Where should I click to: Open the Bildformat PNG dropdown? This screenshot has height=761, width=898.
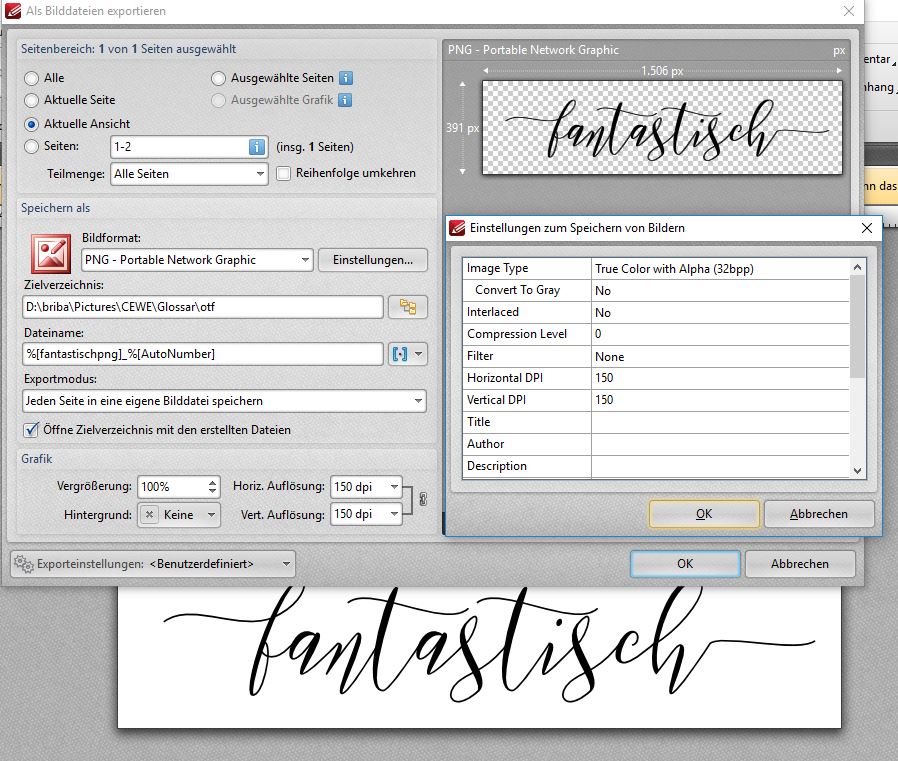[x=197, y=260]
